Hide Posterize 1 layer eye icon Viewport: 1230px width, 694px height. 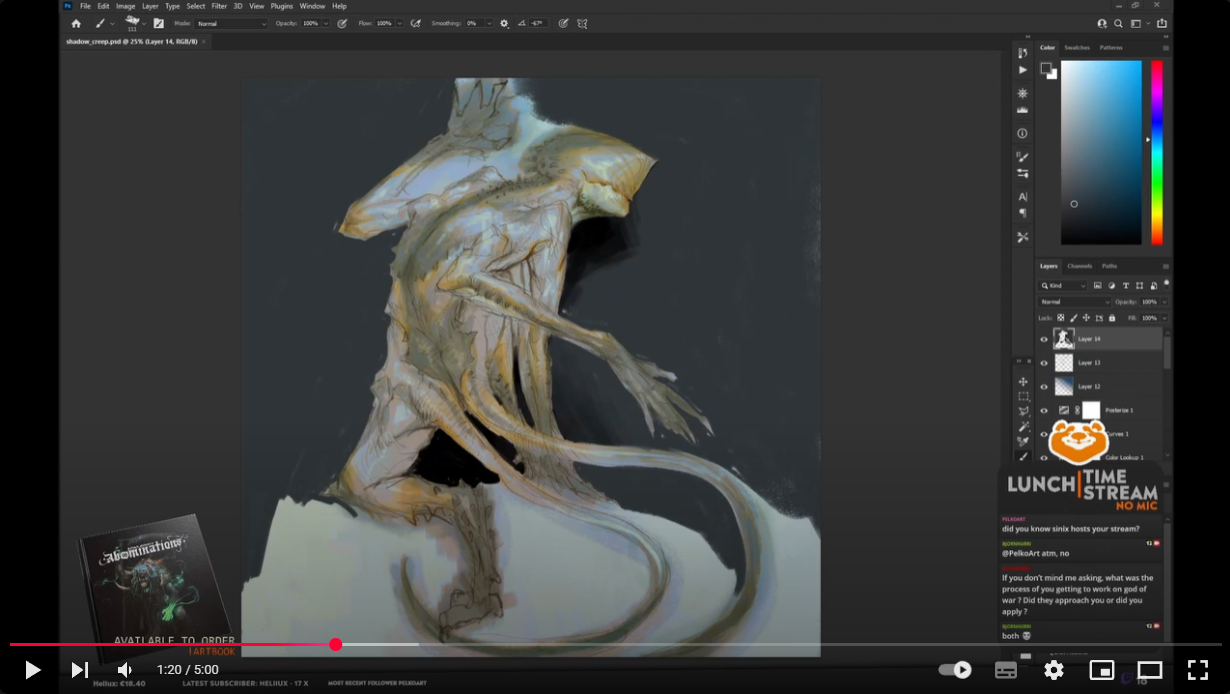click(x=1044, y=410)
